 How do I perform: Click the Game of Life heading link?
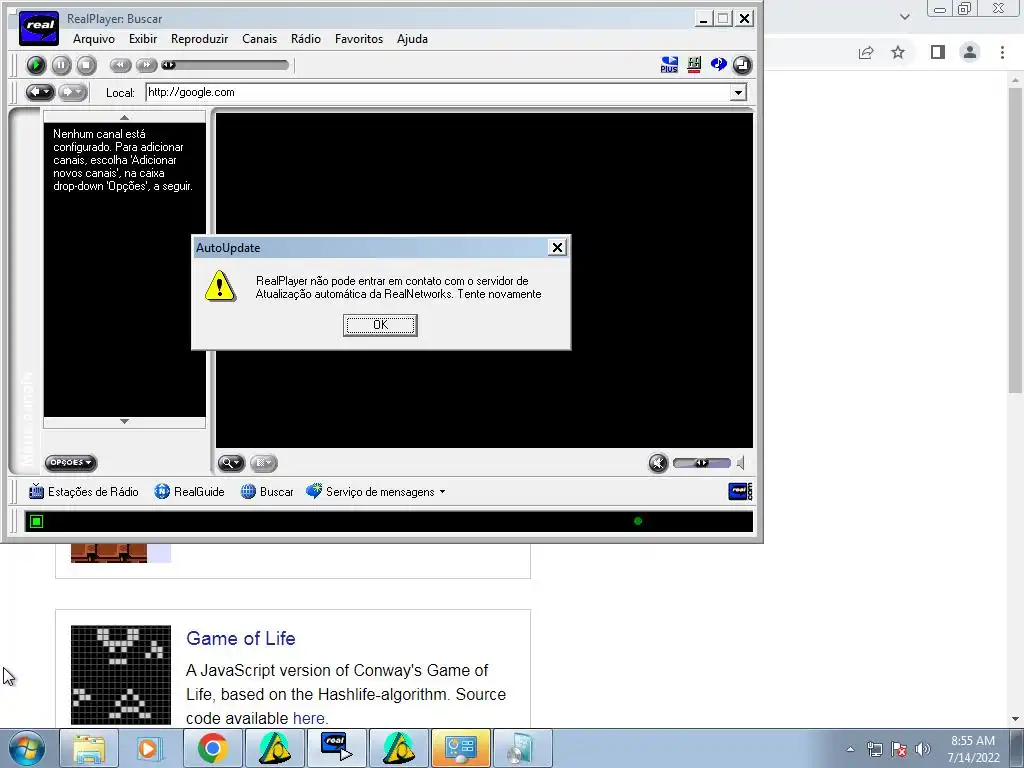point(240,638)
